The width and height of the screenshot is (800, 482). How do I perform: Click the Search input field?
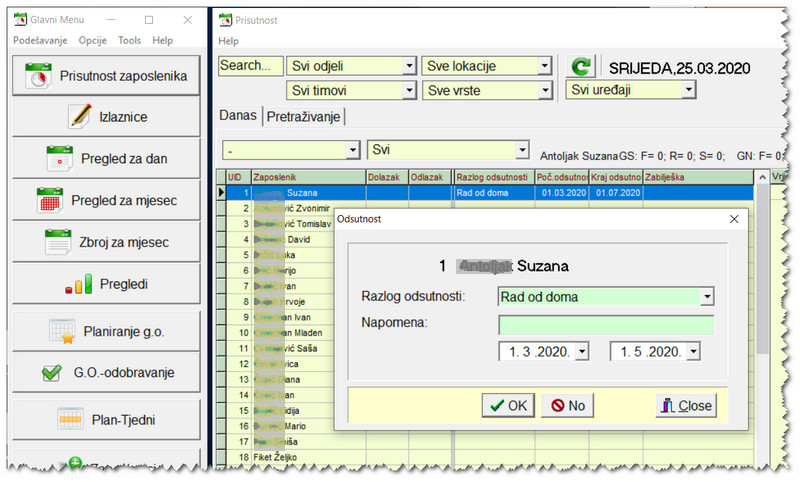[x=251, y=66]
